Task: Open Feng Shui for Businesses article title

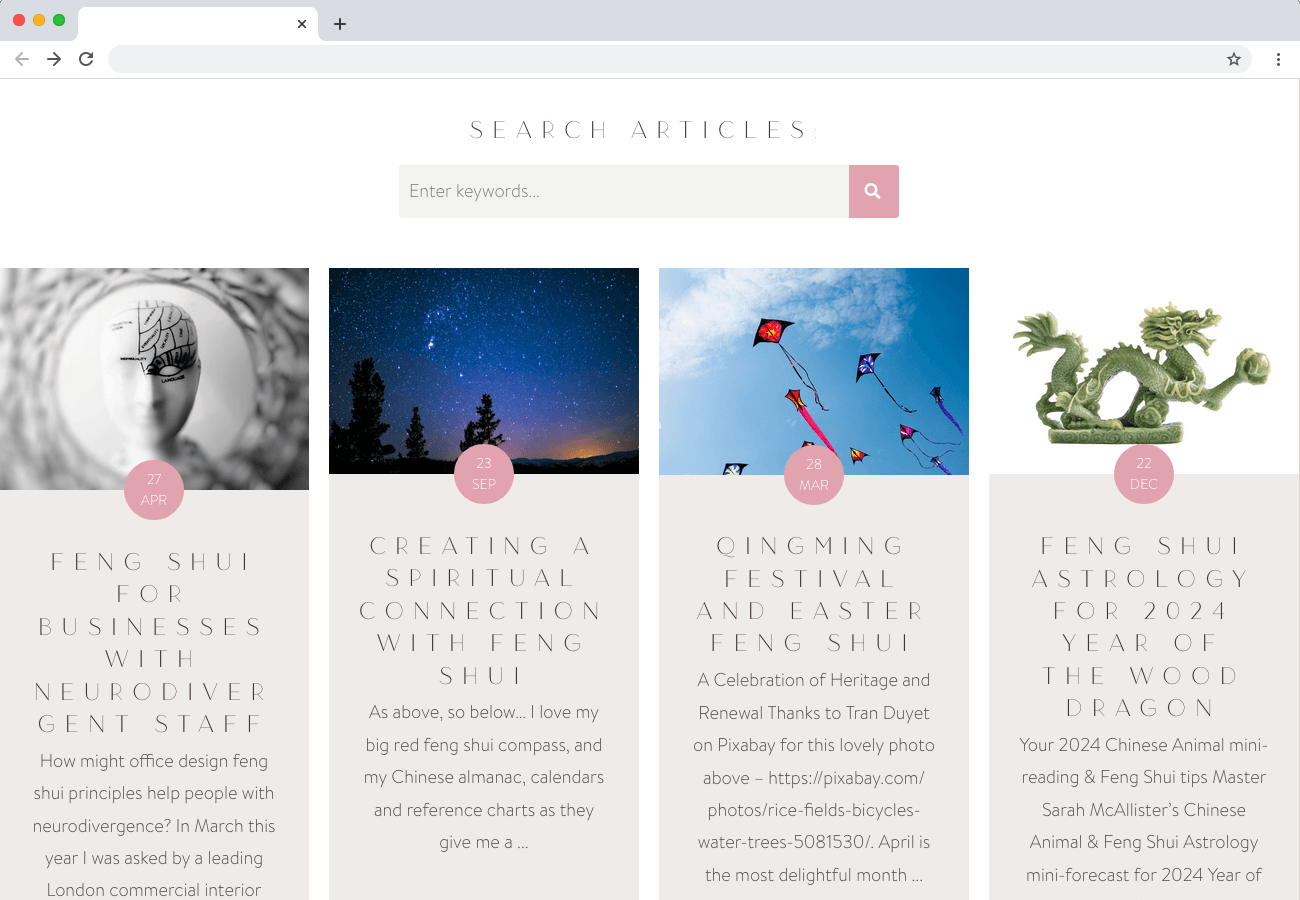Action: pos(154,643)
